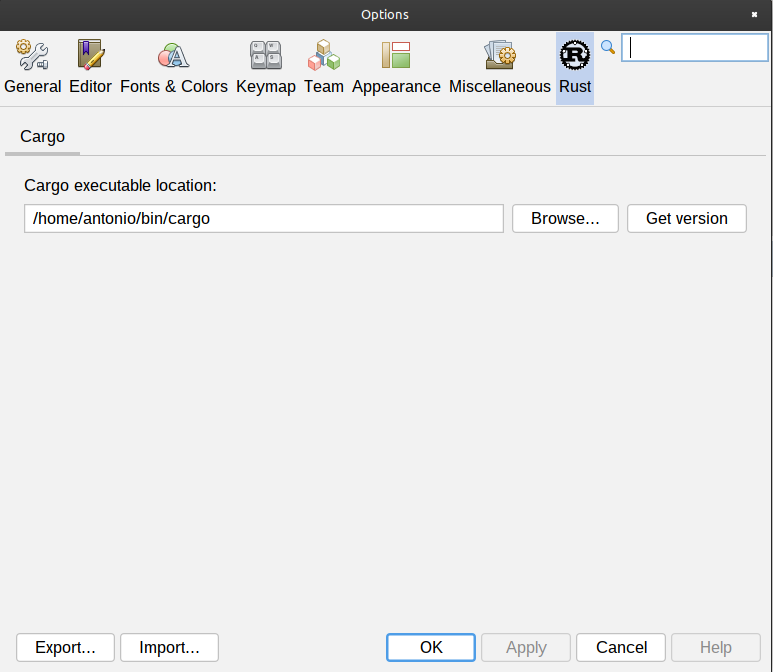773x672 pixels.
Task: Select the Rust options category
Action: [x=575, y=68]
